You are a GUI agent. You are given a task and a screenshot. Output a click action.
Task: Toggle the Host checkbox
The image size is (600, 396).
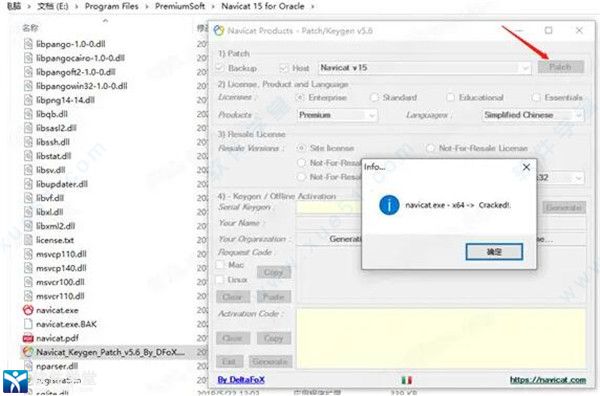(x=284, y=68)
